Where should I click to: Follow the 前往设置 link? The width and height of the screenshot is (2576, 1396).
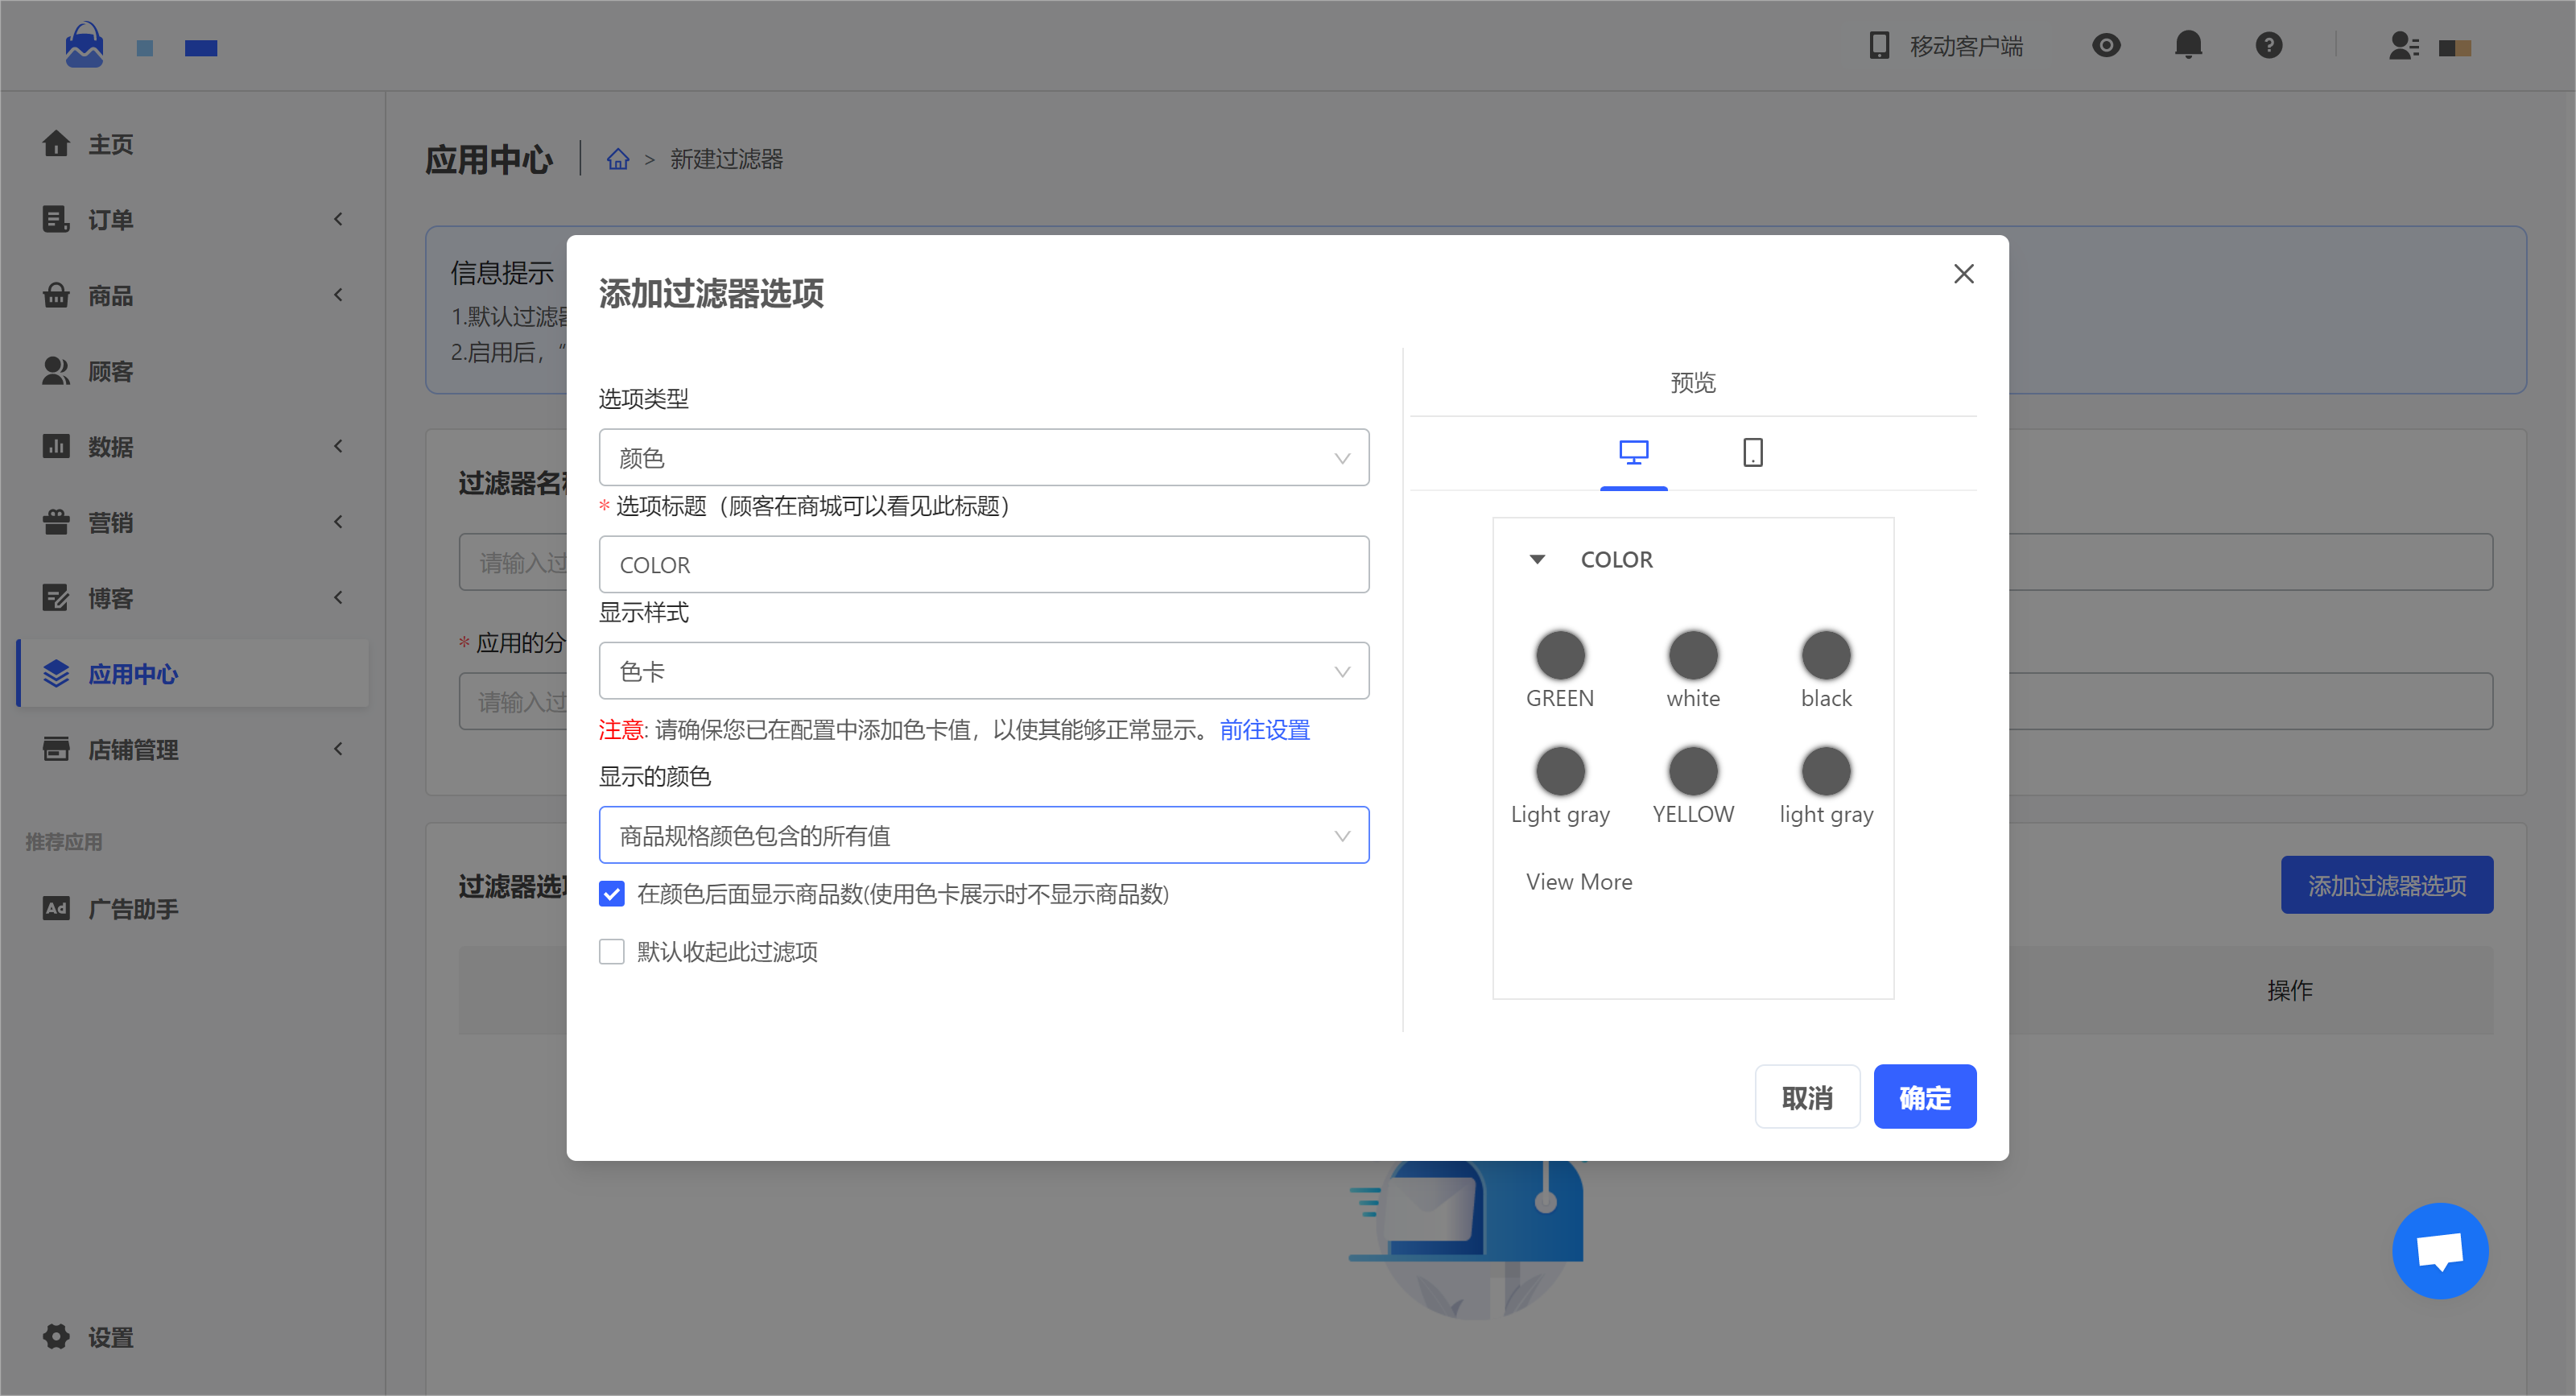click(x=1264, y=730)
